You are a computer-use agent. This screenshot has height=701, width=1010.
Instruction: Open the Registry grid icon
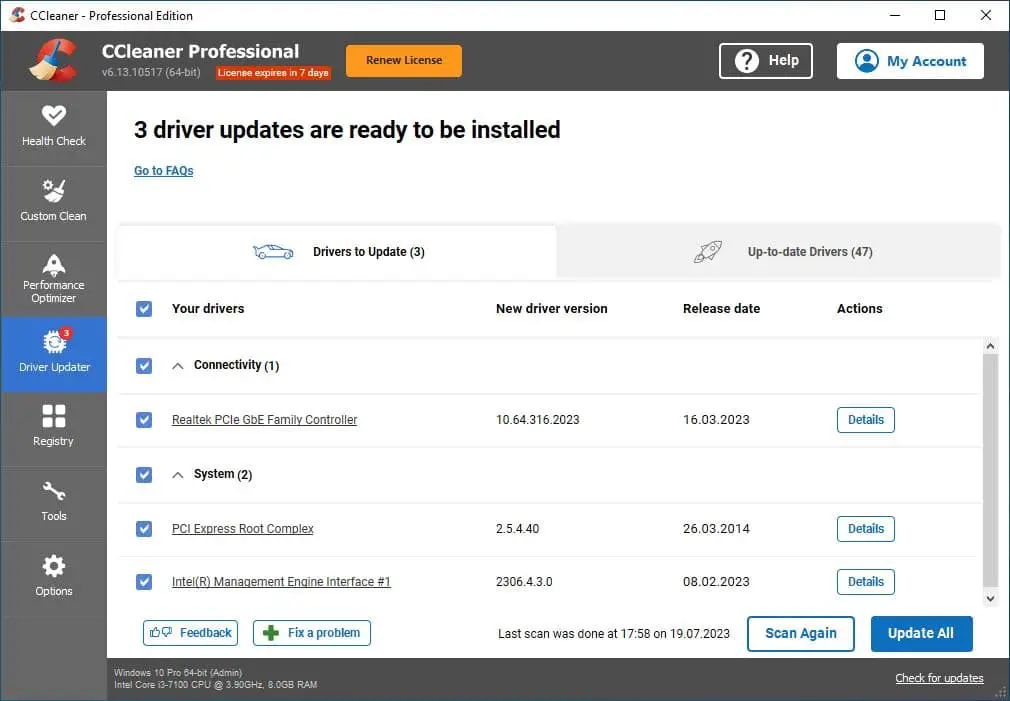coord(54,416)
